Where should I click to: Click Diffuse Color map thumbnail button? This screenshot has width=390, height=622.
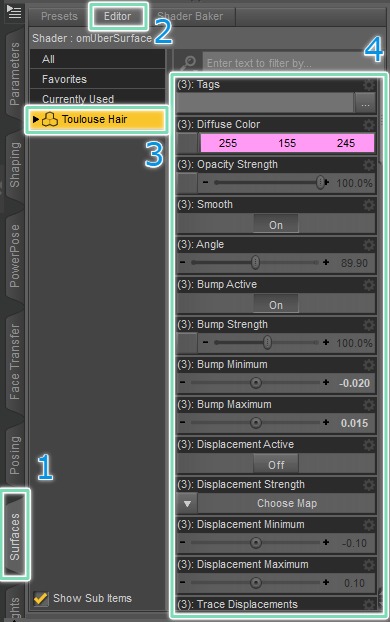pyautogui.click(x=187, y=143)
